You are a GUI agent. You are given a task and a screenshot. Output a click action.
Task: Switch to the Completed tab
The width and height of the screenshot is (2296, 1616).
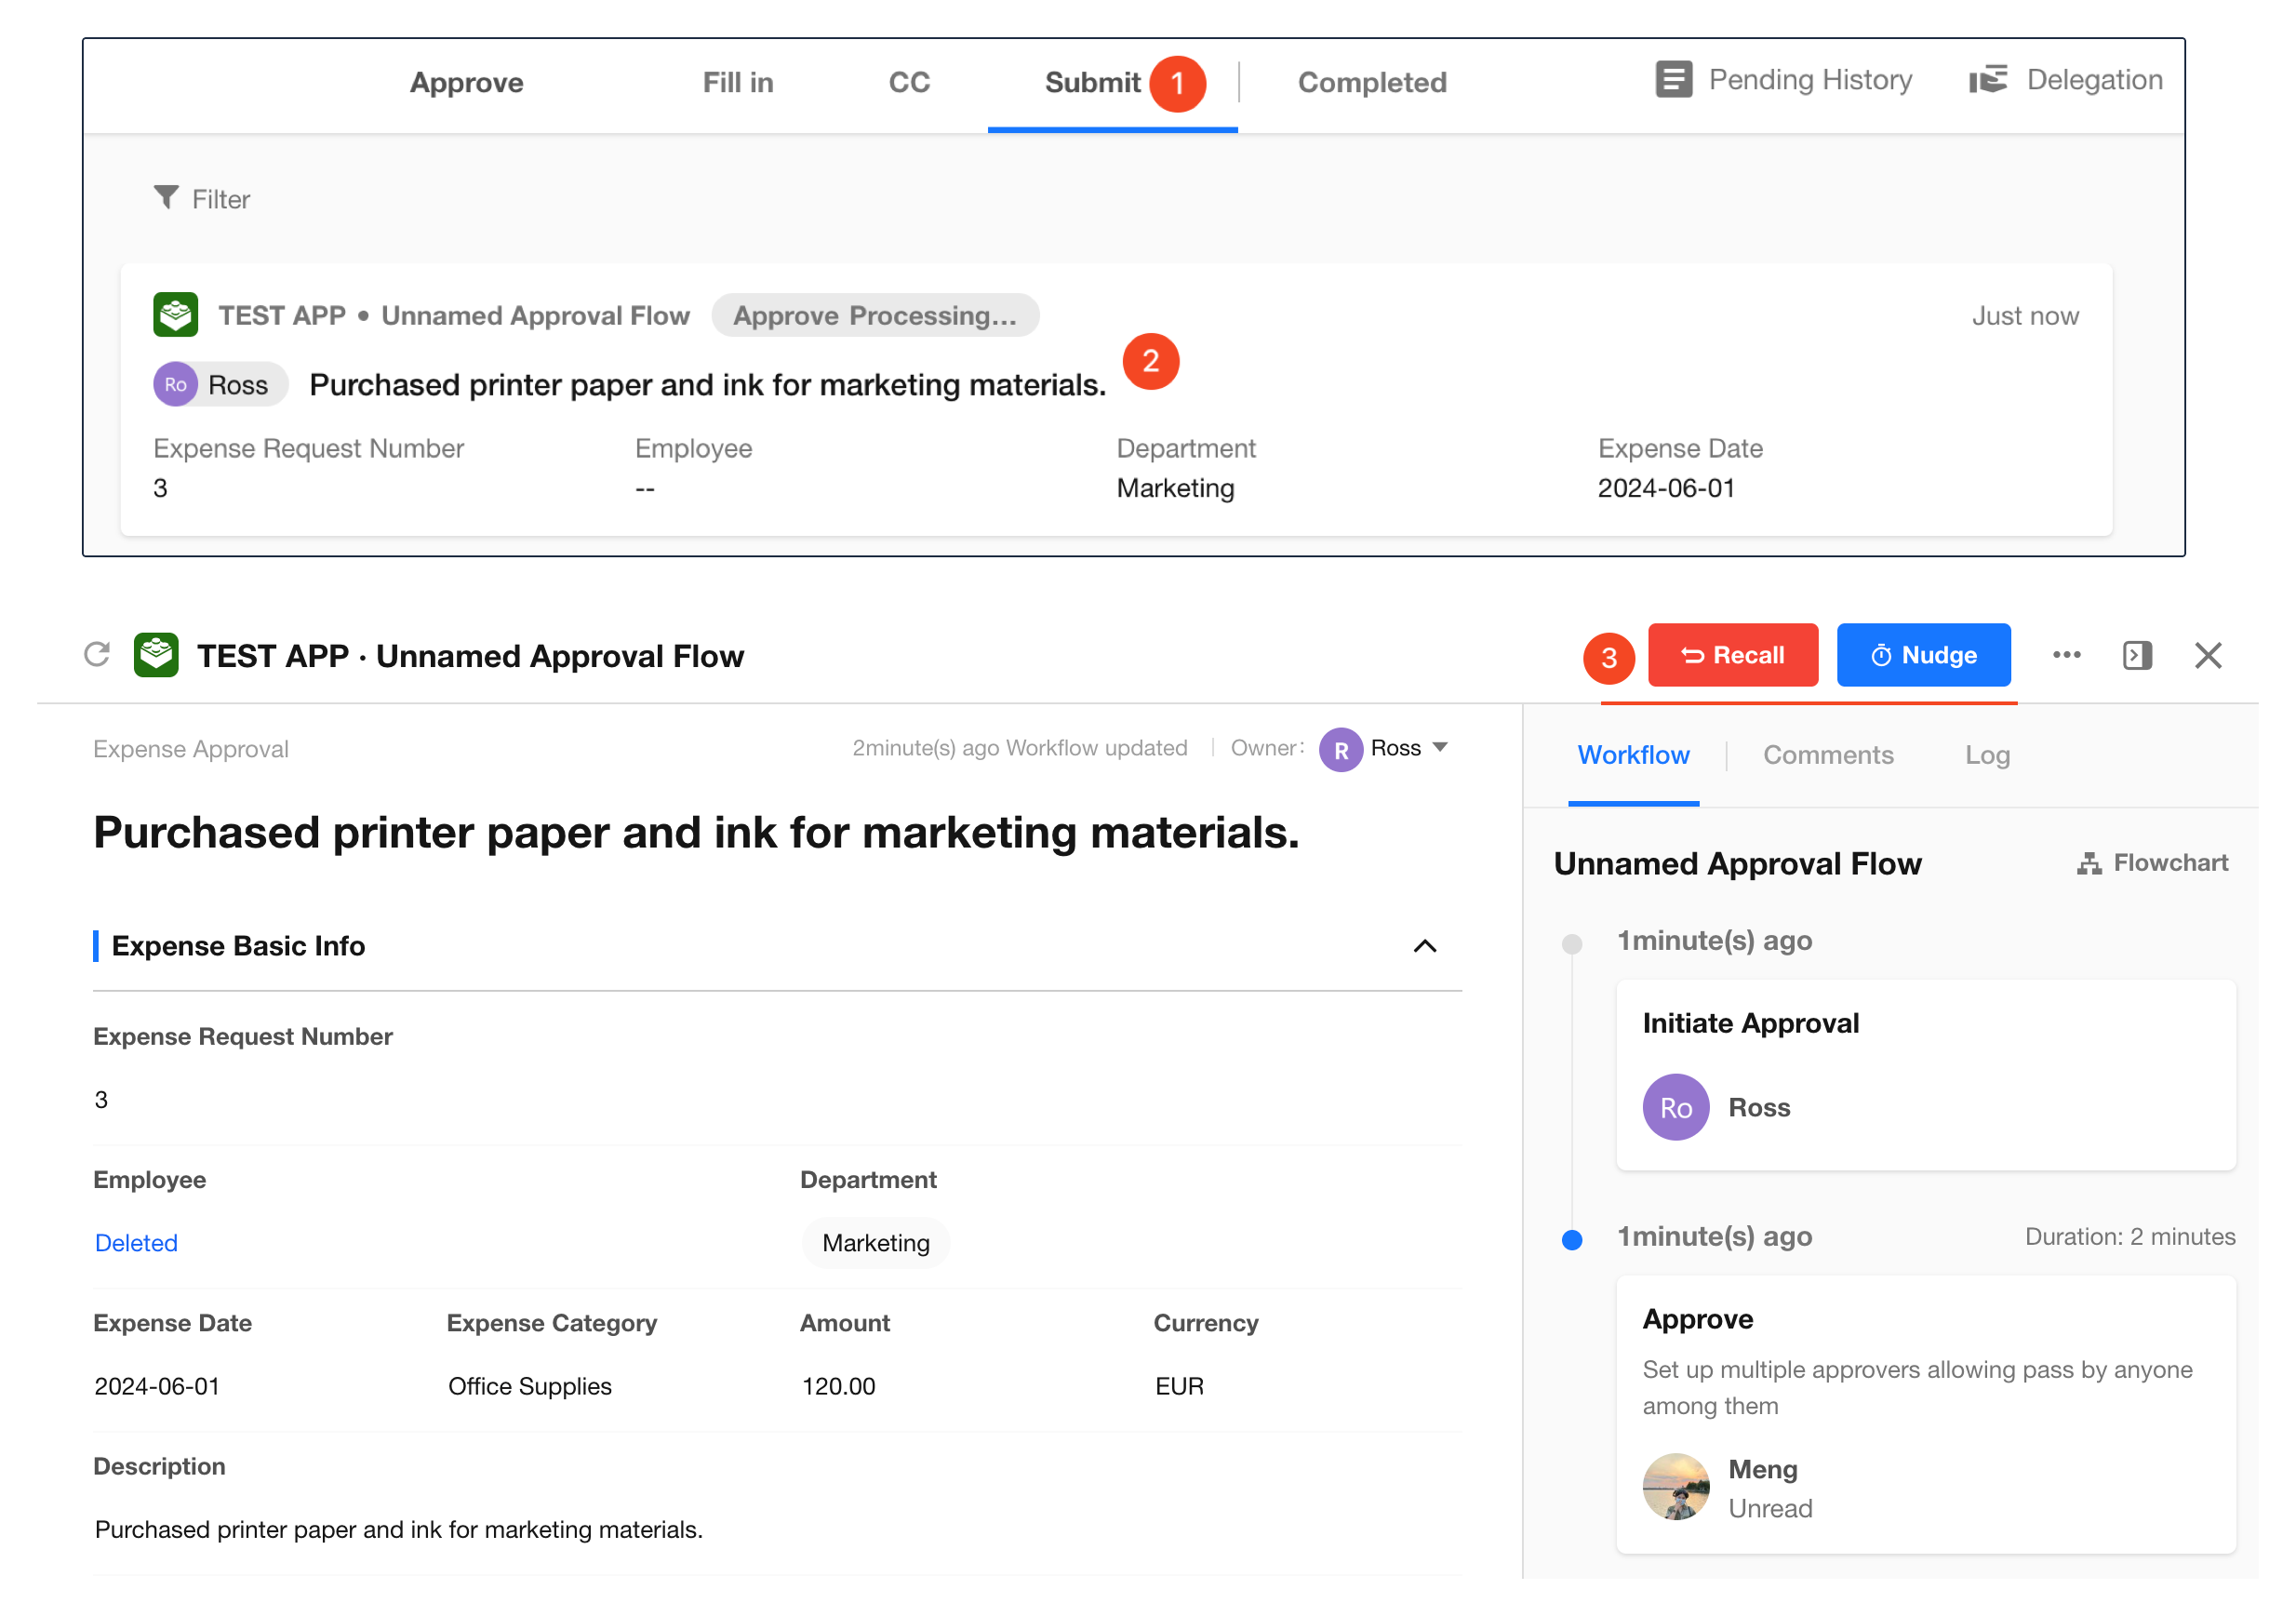coord(1372,83)
